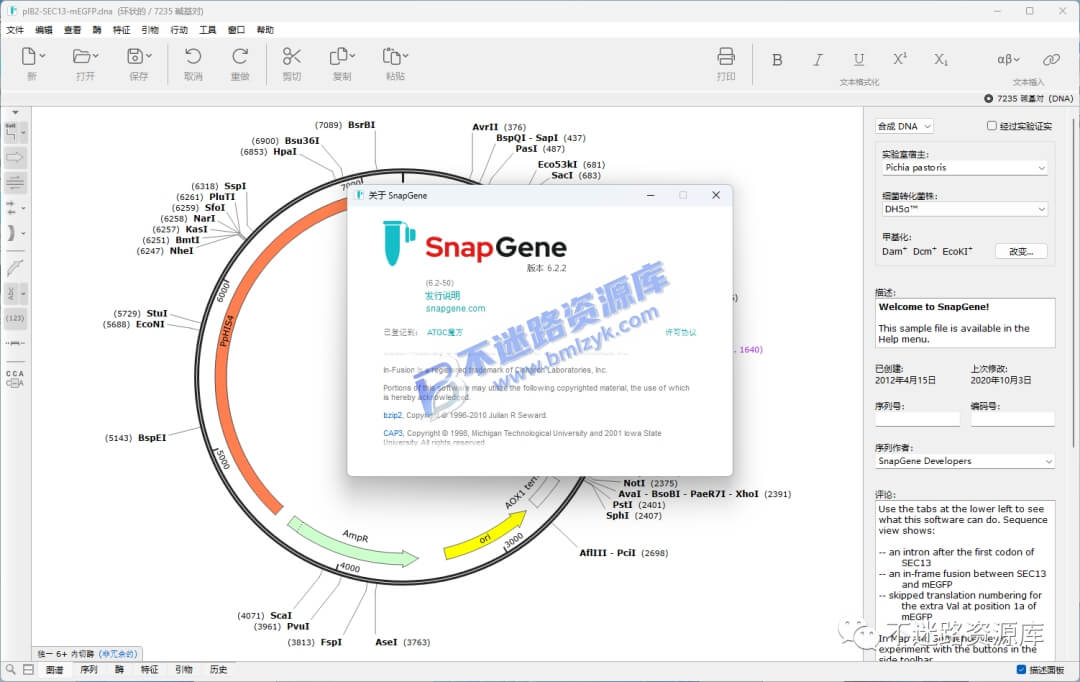1080x682 pixels.
Task: Close the 关于 SnapGene dialog
Action: [x=716, y=195]
